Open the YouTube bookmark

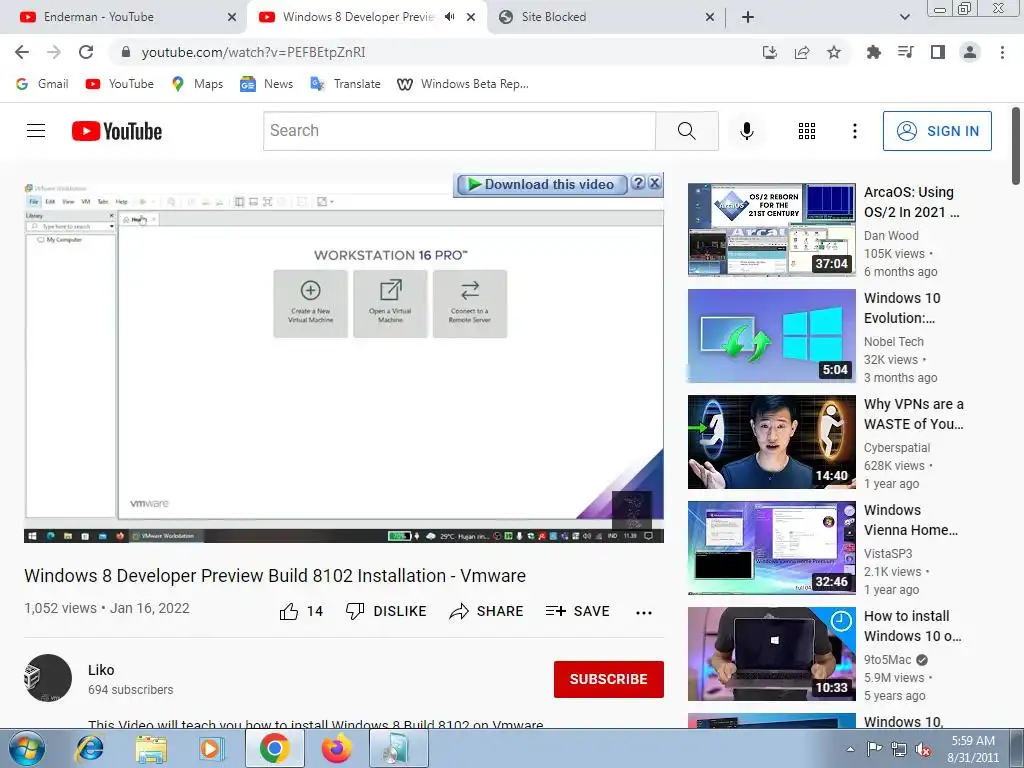point(120,84)
